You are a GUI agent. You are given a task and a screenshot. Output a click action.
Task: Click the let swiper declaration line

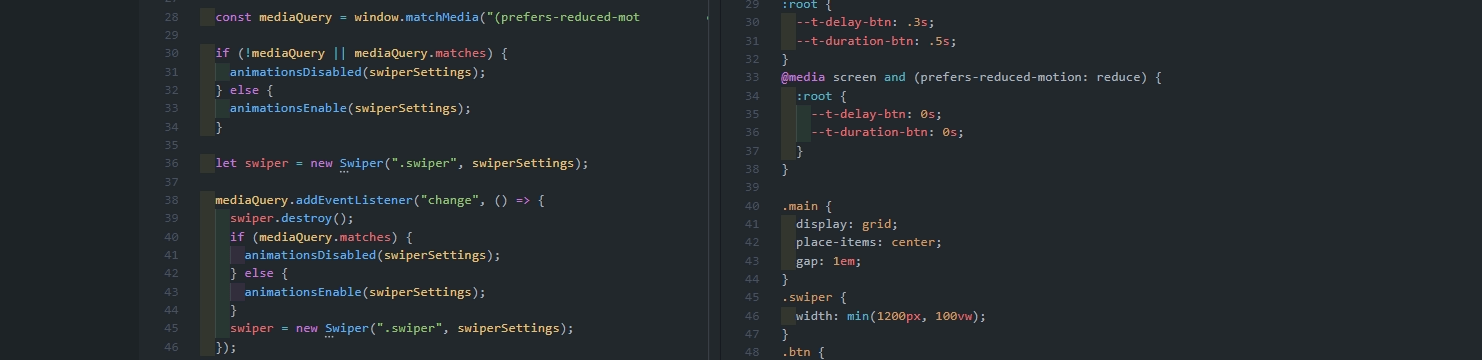(402, 163)
